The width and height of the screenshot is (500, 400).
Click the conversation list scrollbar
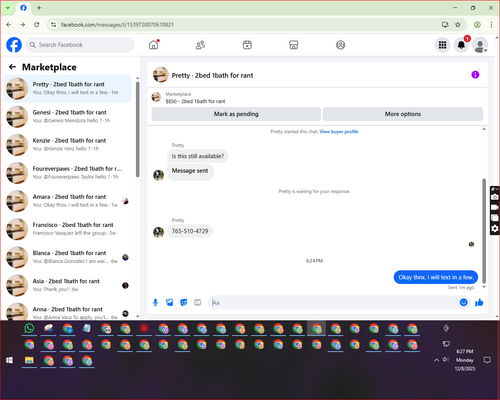137,130
